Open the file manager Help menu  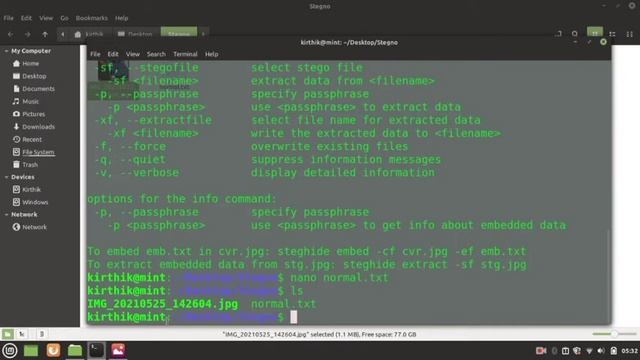pyautogui.click(x=121, y=18)
